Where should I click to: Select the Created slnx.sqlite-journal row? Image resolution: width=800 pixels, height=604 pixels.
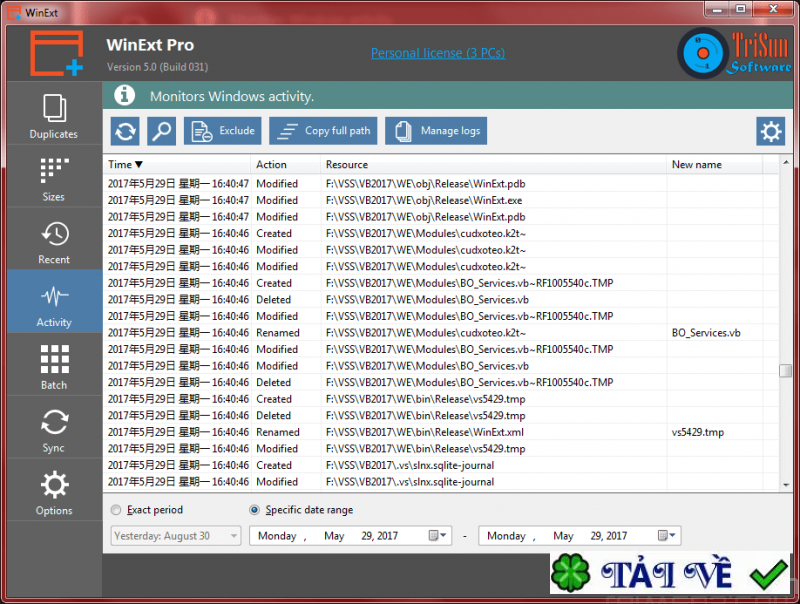[x=441, y=465]
